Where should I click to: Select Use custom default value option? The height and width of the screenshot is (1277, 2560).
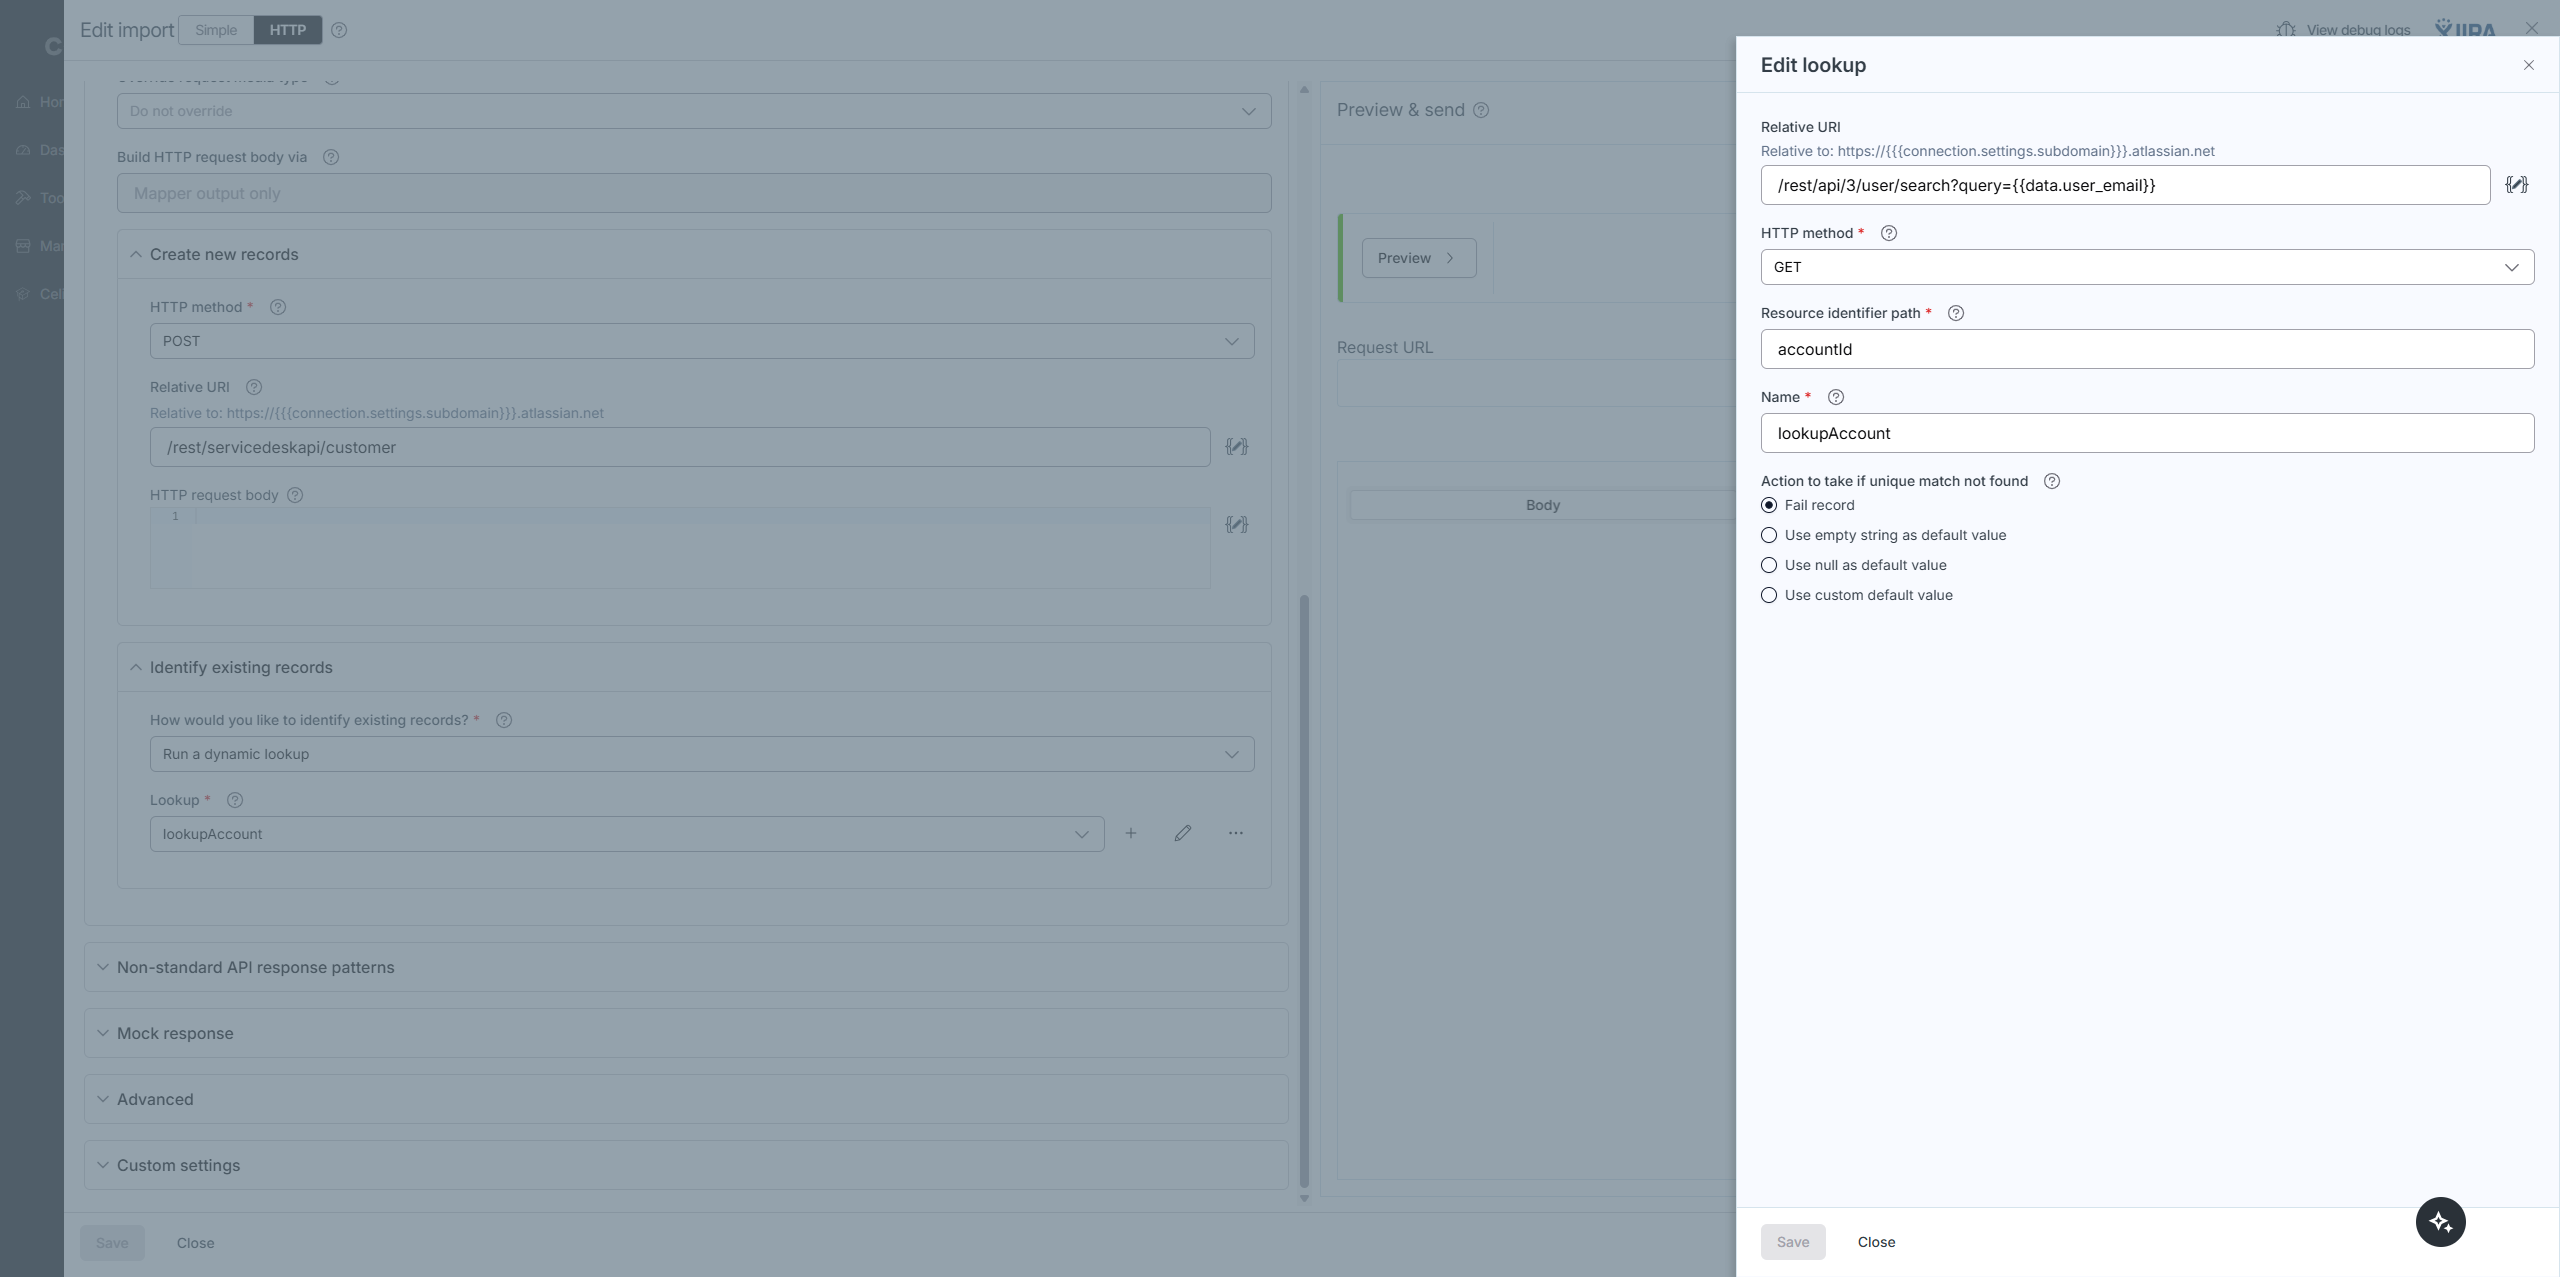click(x=1769, y=595)
